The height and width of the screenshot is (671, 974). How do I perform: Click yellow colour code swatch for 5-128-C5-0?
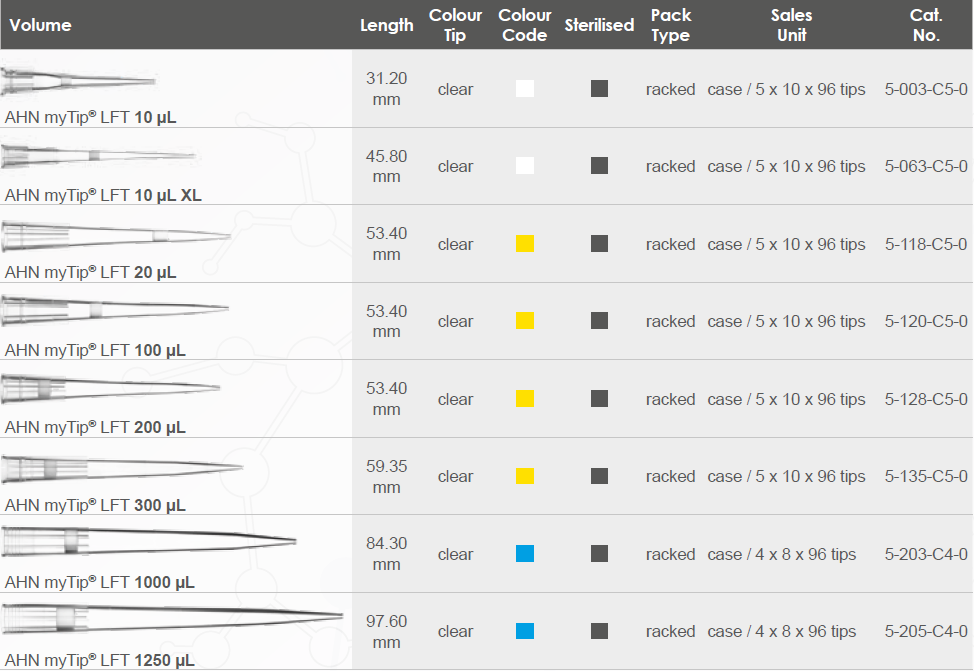pyautogui.click(x=525, y=398)
